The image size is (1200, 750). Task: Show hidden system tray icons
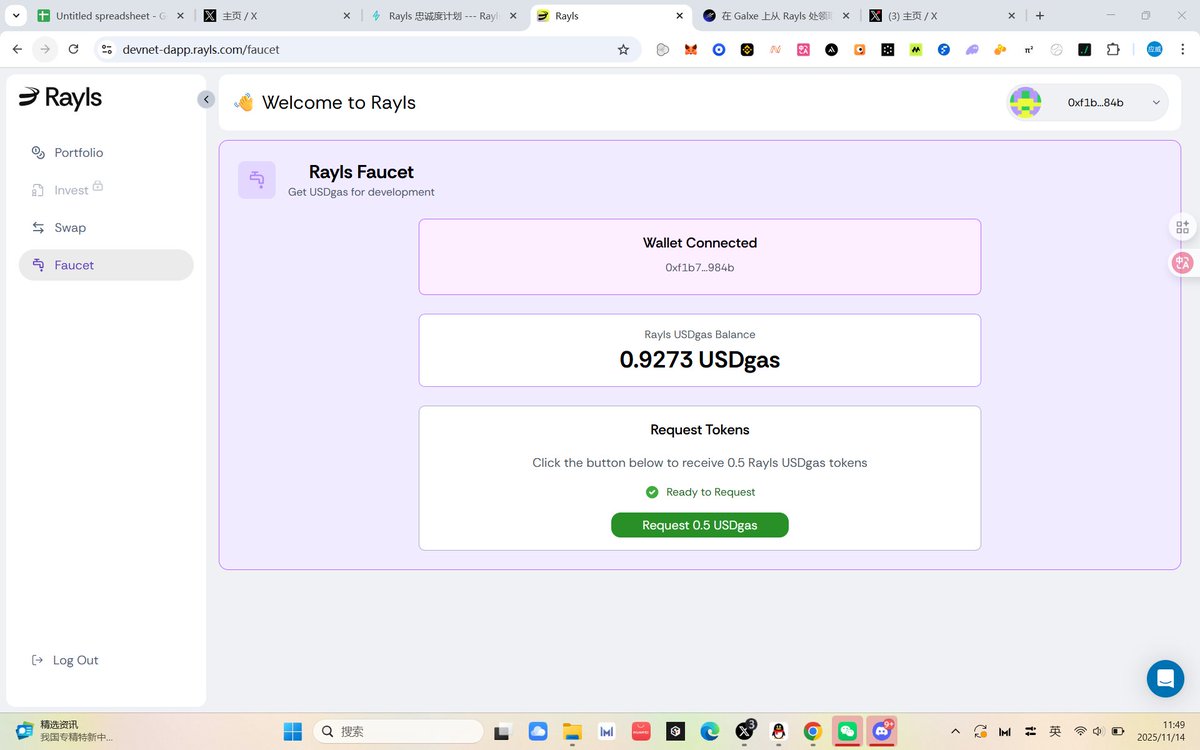pos(955,732)
